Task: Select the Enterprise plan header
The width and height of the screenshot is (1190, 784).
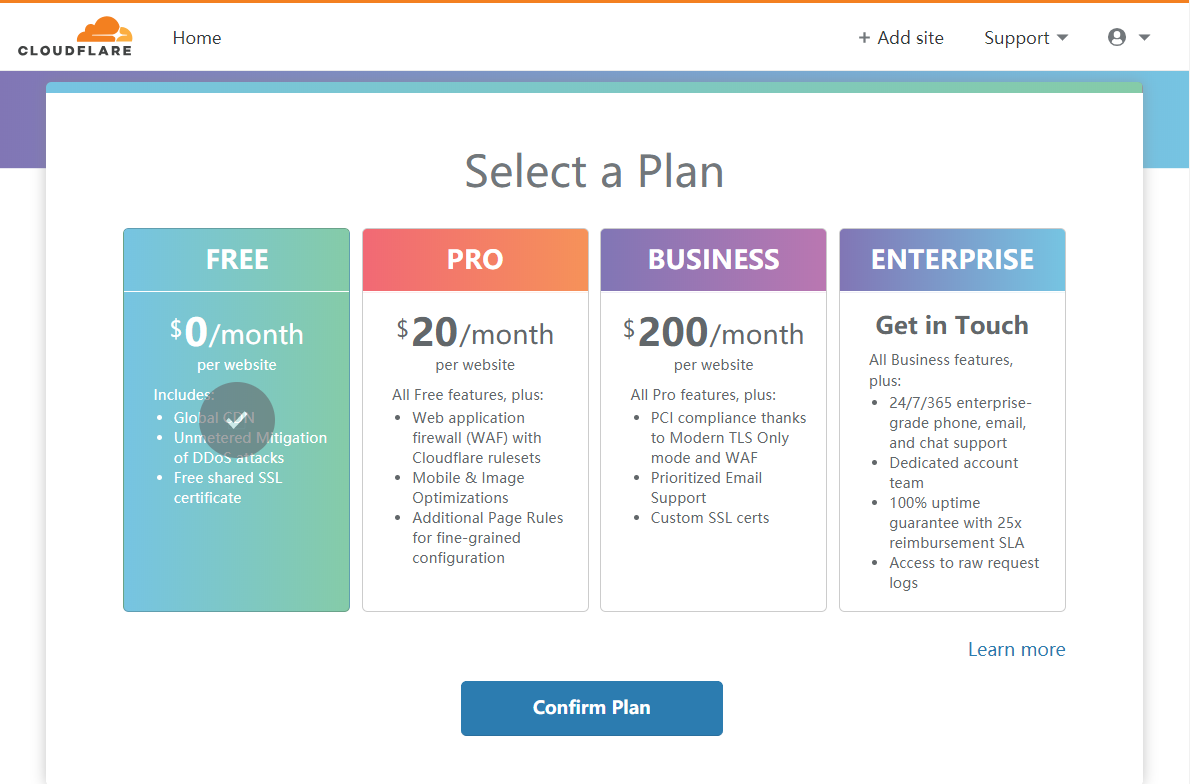Action: (x=952, y=260)
